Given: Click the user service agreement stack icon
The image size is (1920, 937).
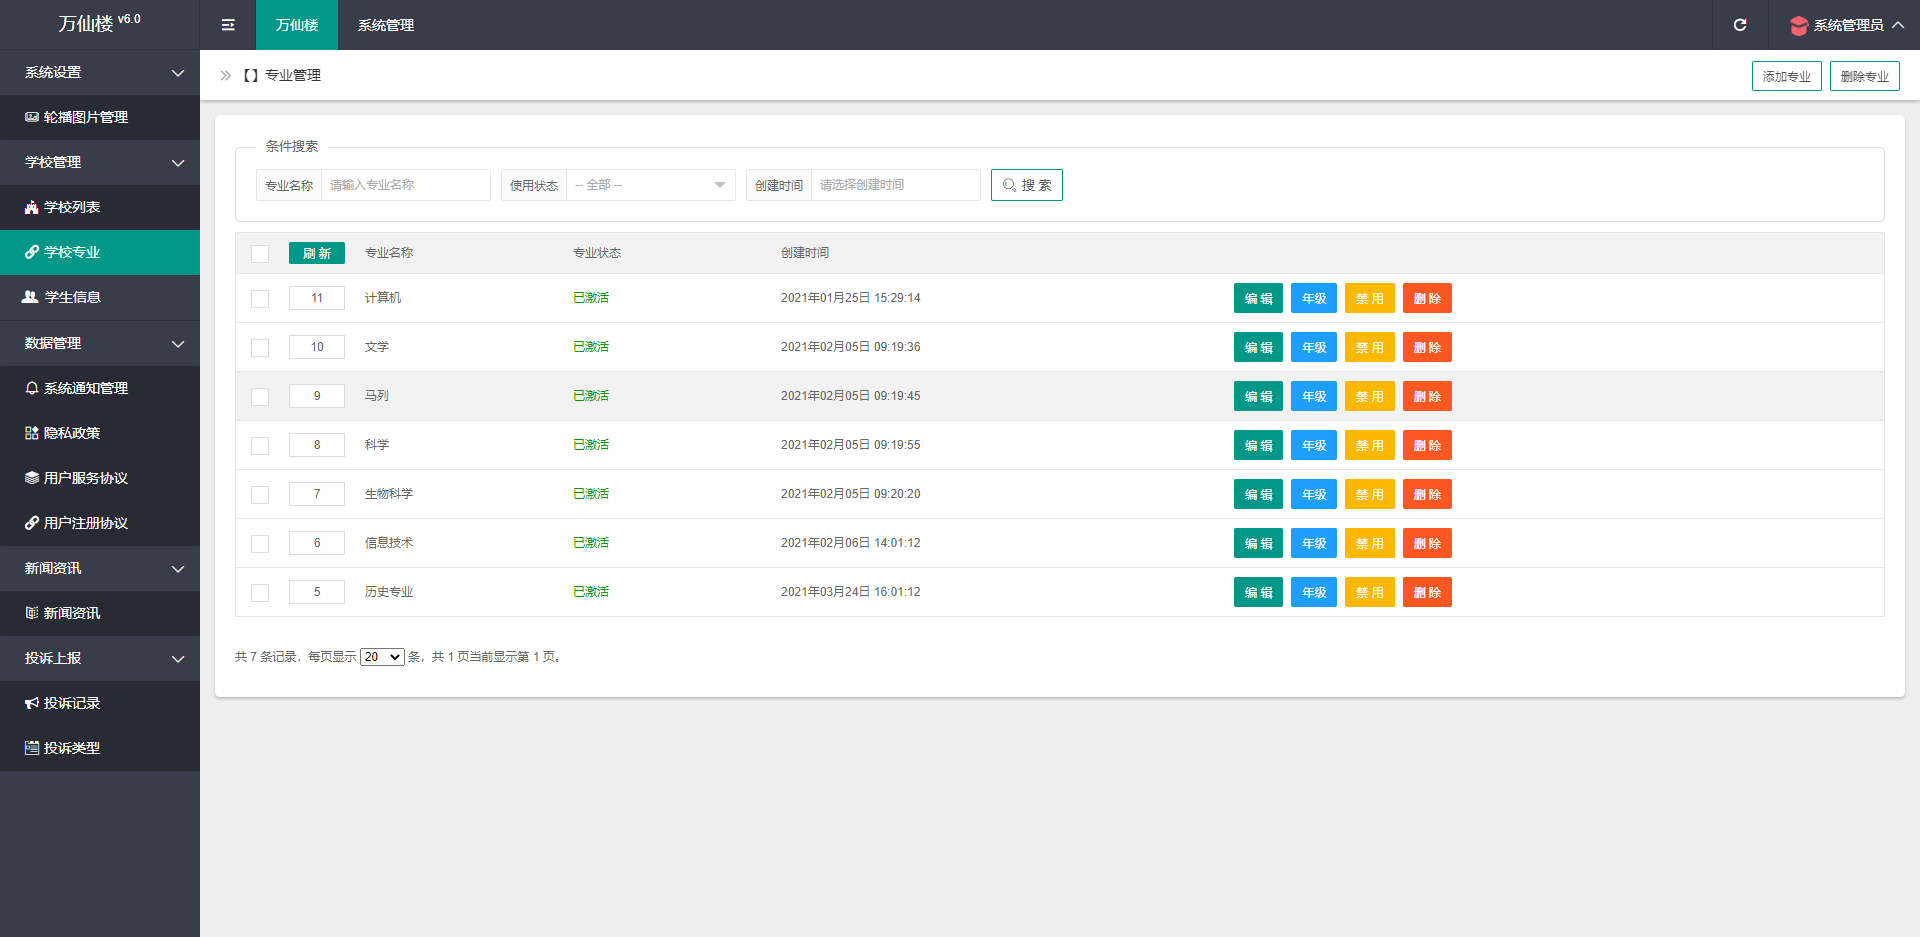Looking at the screenshot, I should click(x=32, y=478).
